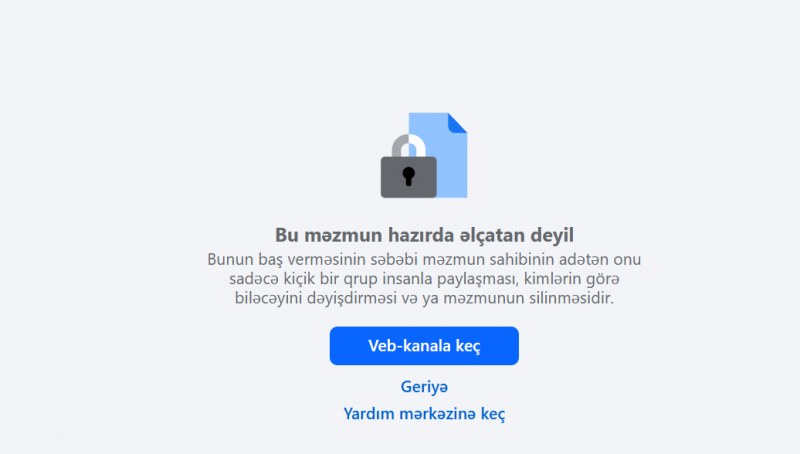Click the heading 'Bu məzmun hazırda əlçatan deyil'

click(x=424, y=235)
